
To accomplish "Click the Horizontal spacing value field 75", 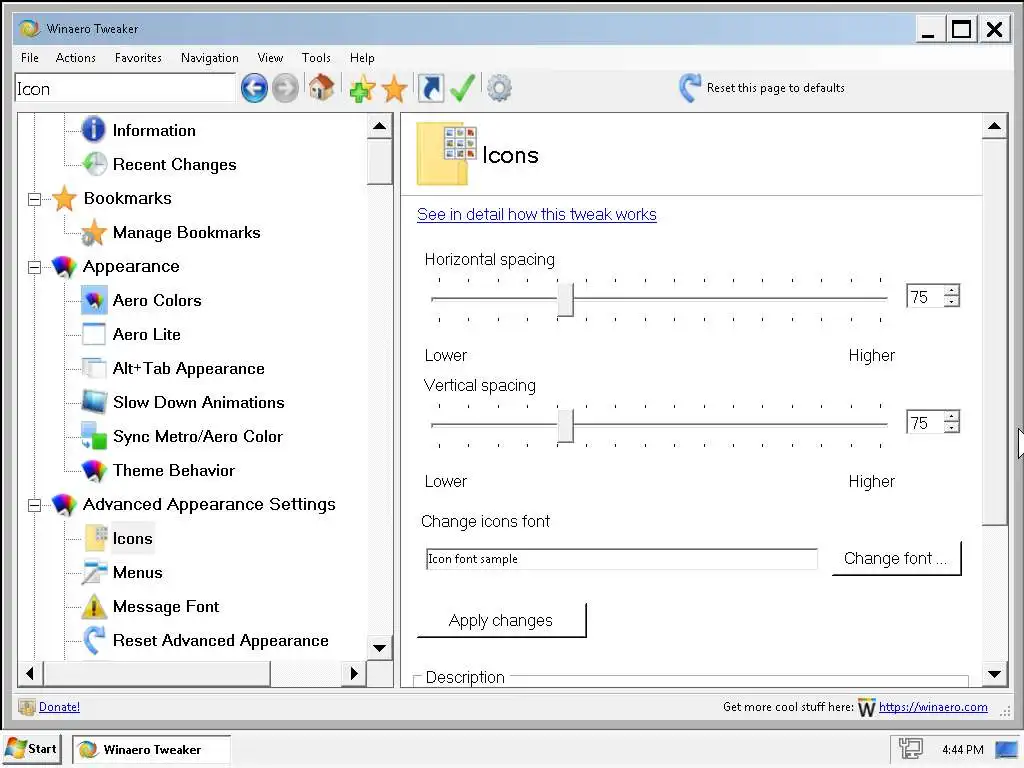I will 925,296.
